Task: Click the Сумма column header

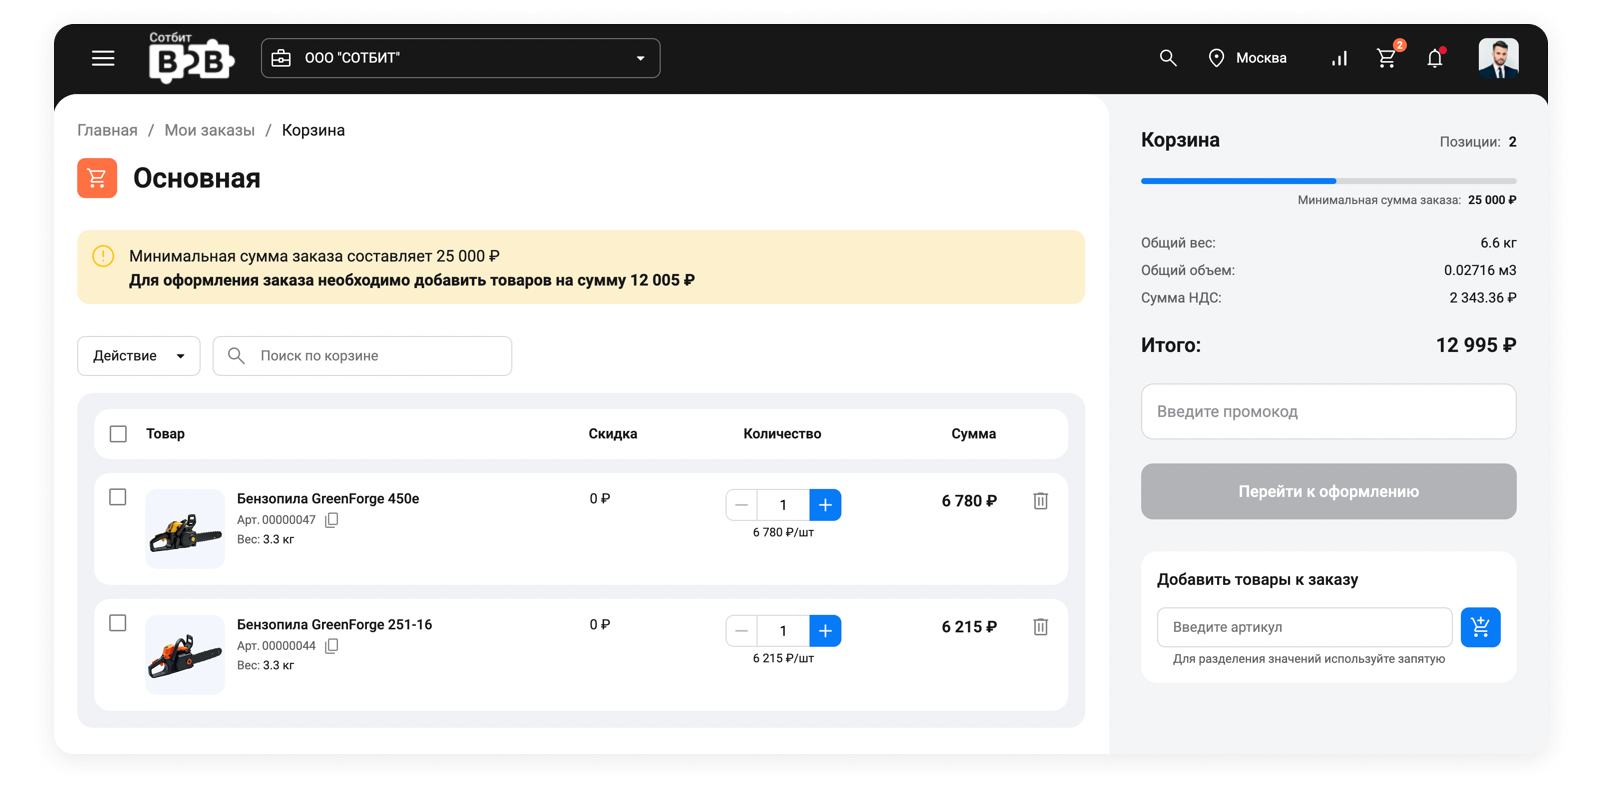Action: 974,434
